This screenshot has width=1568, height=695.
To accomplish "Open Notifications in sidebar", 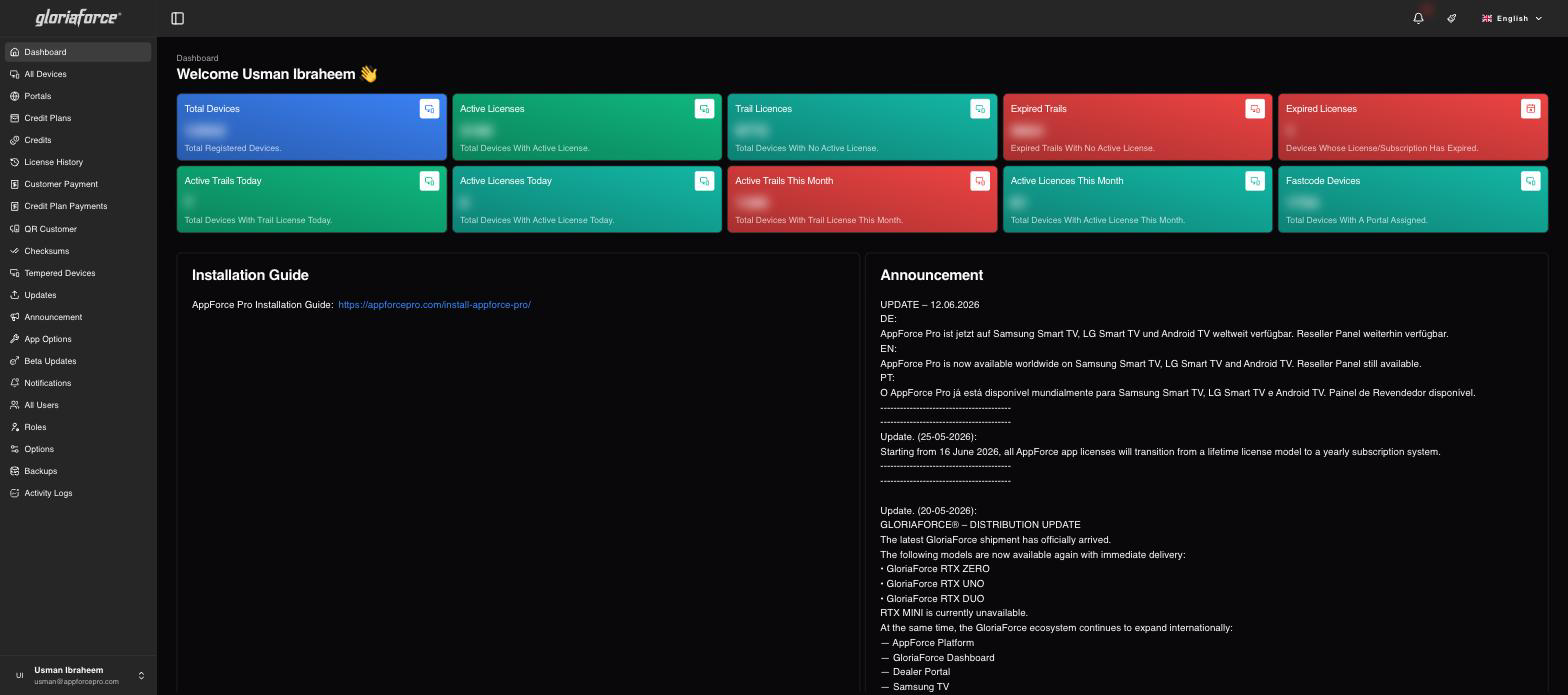I will coord(78,383).
